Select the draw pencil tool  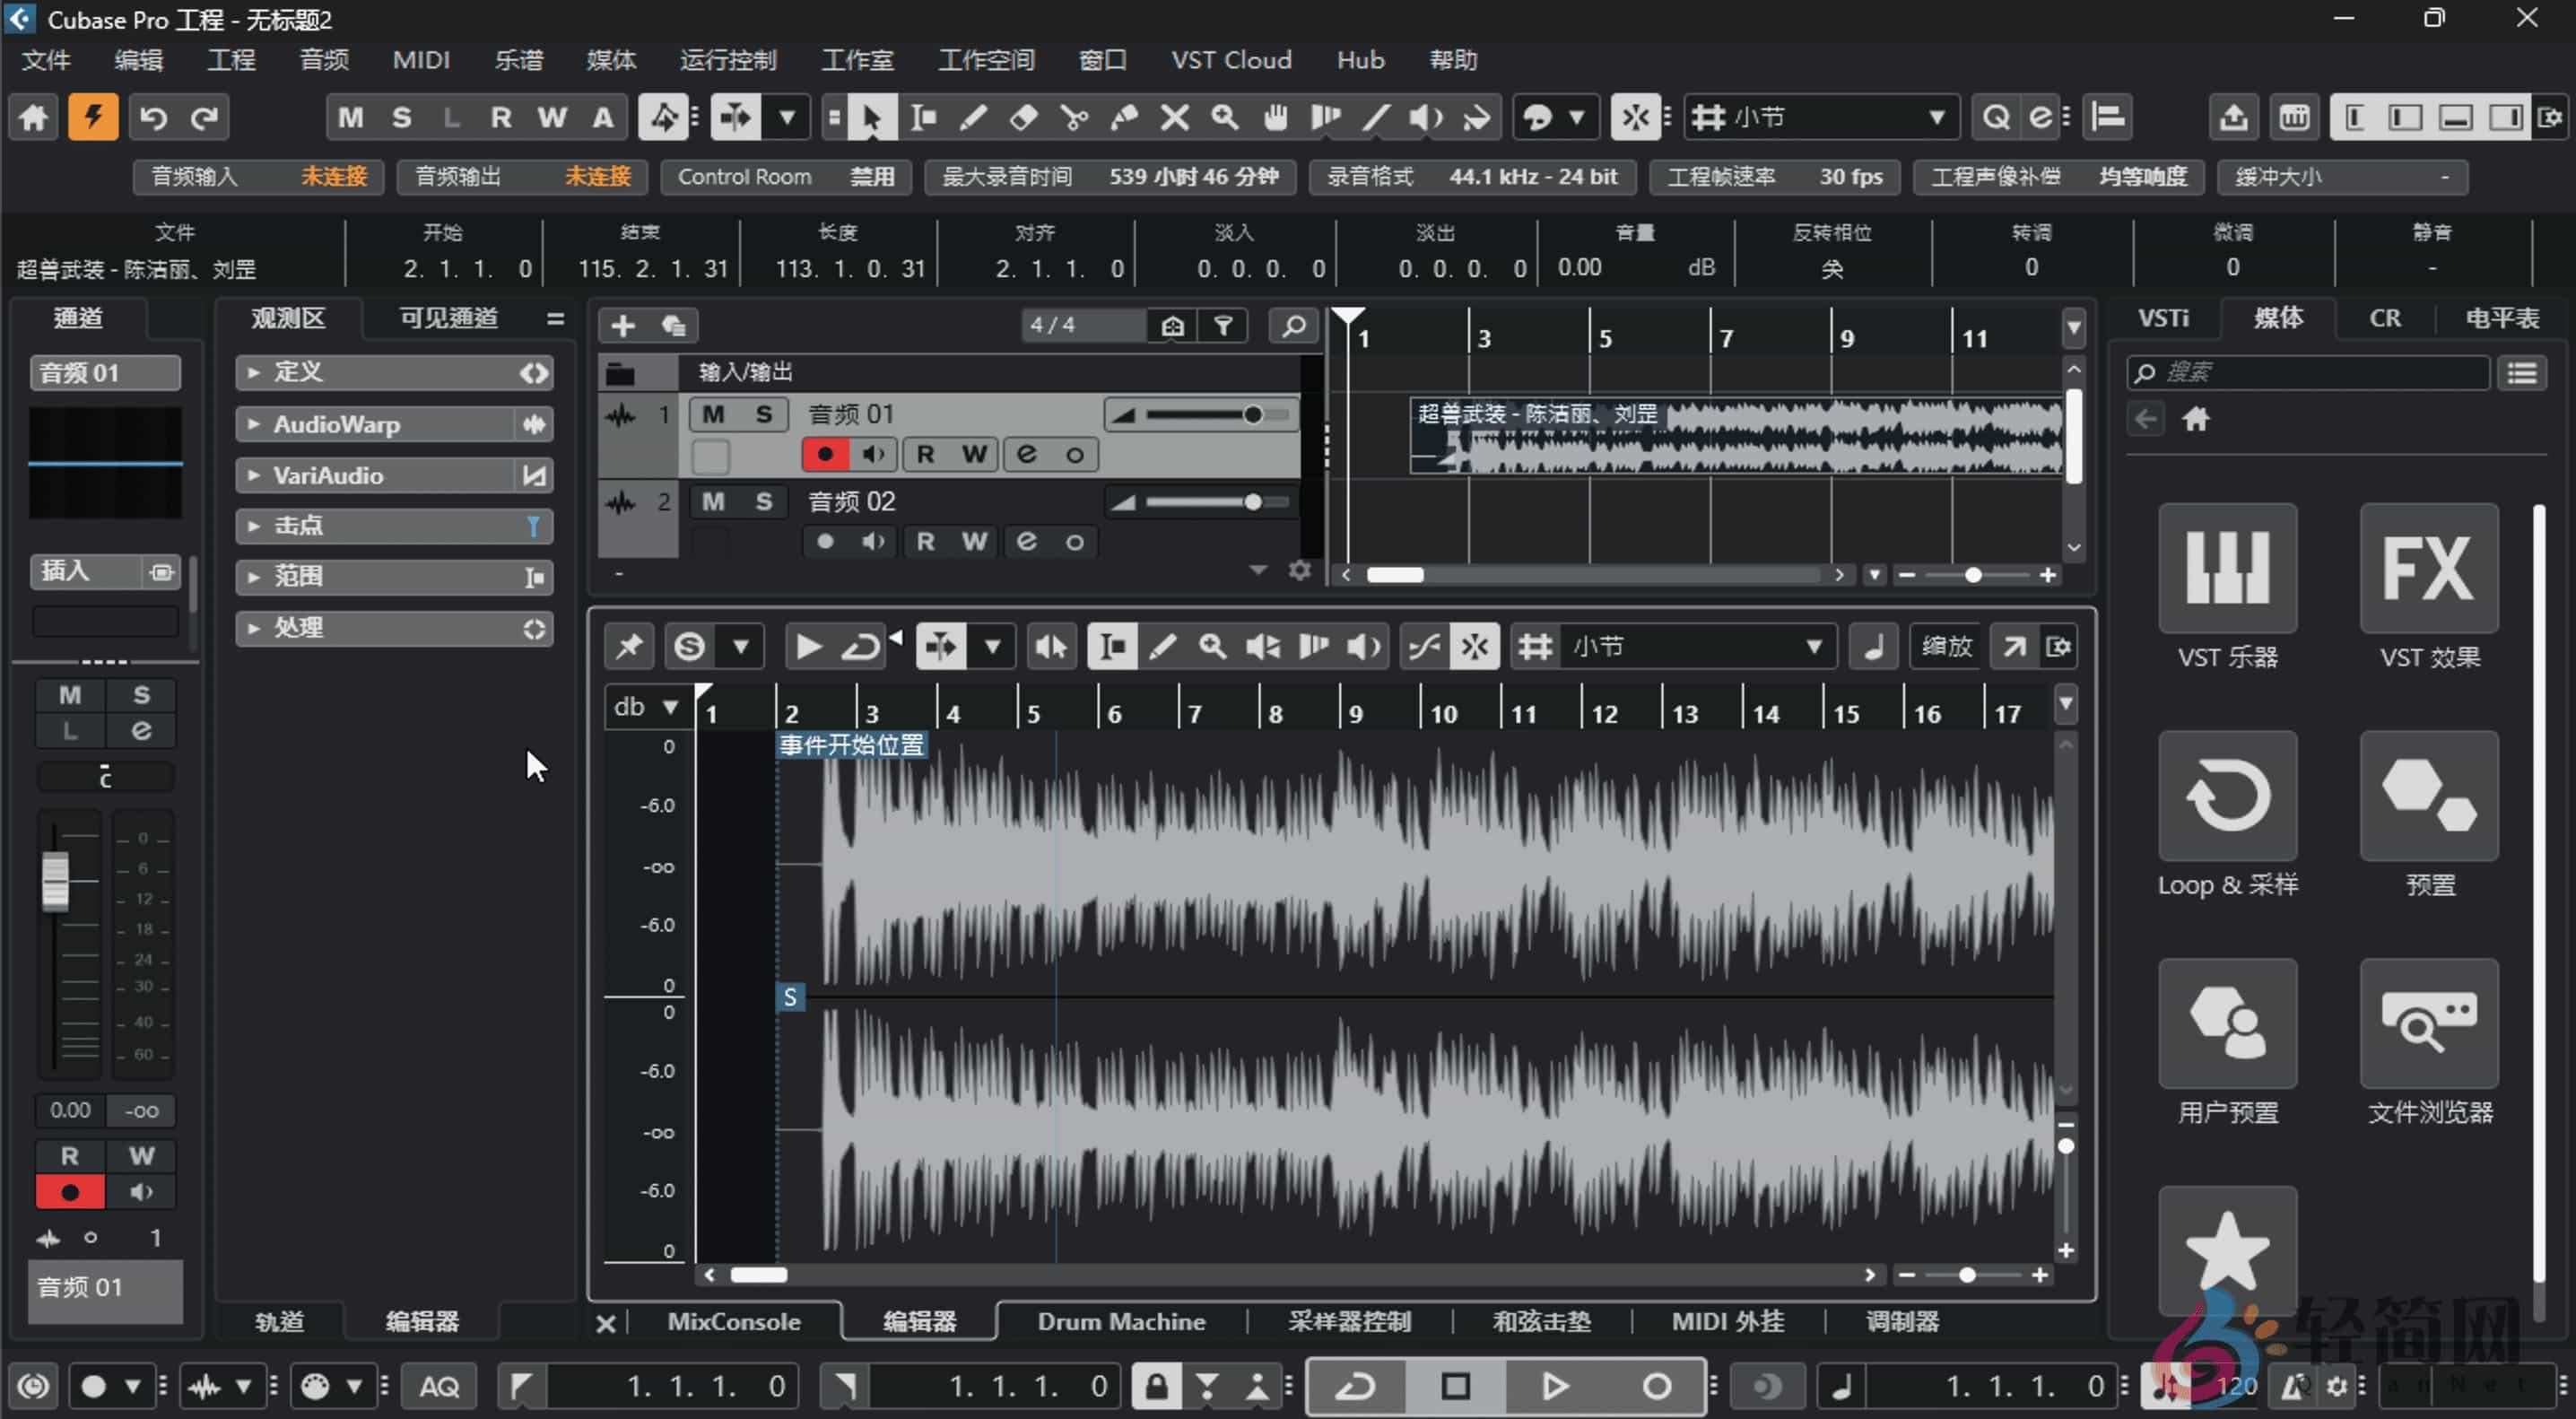click(973, 117)
